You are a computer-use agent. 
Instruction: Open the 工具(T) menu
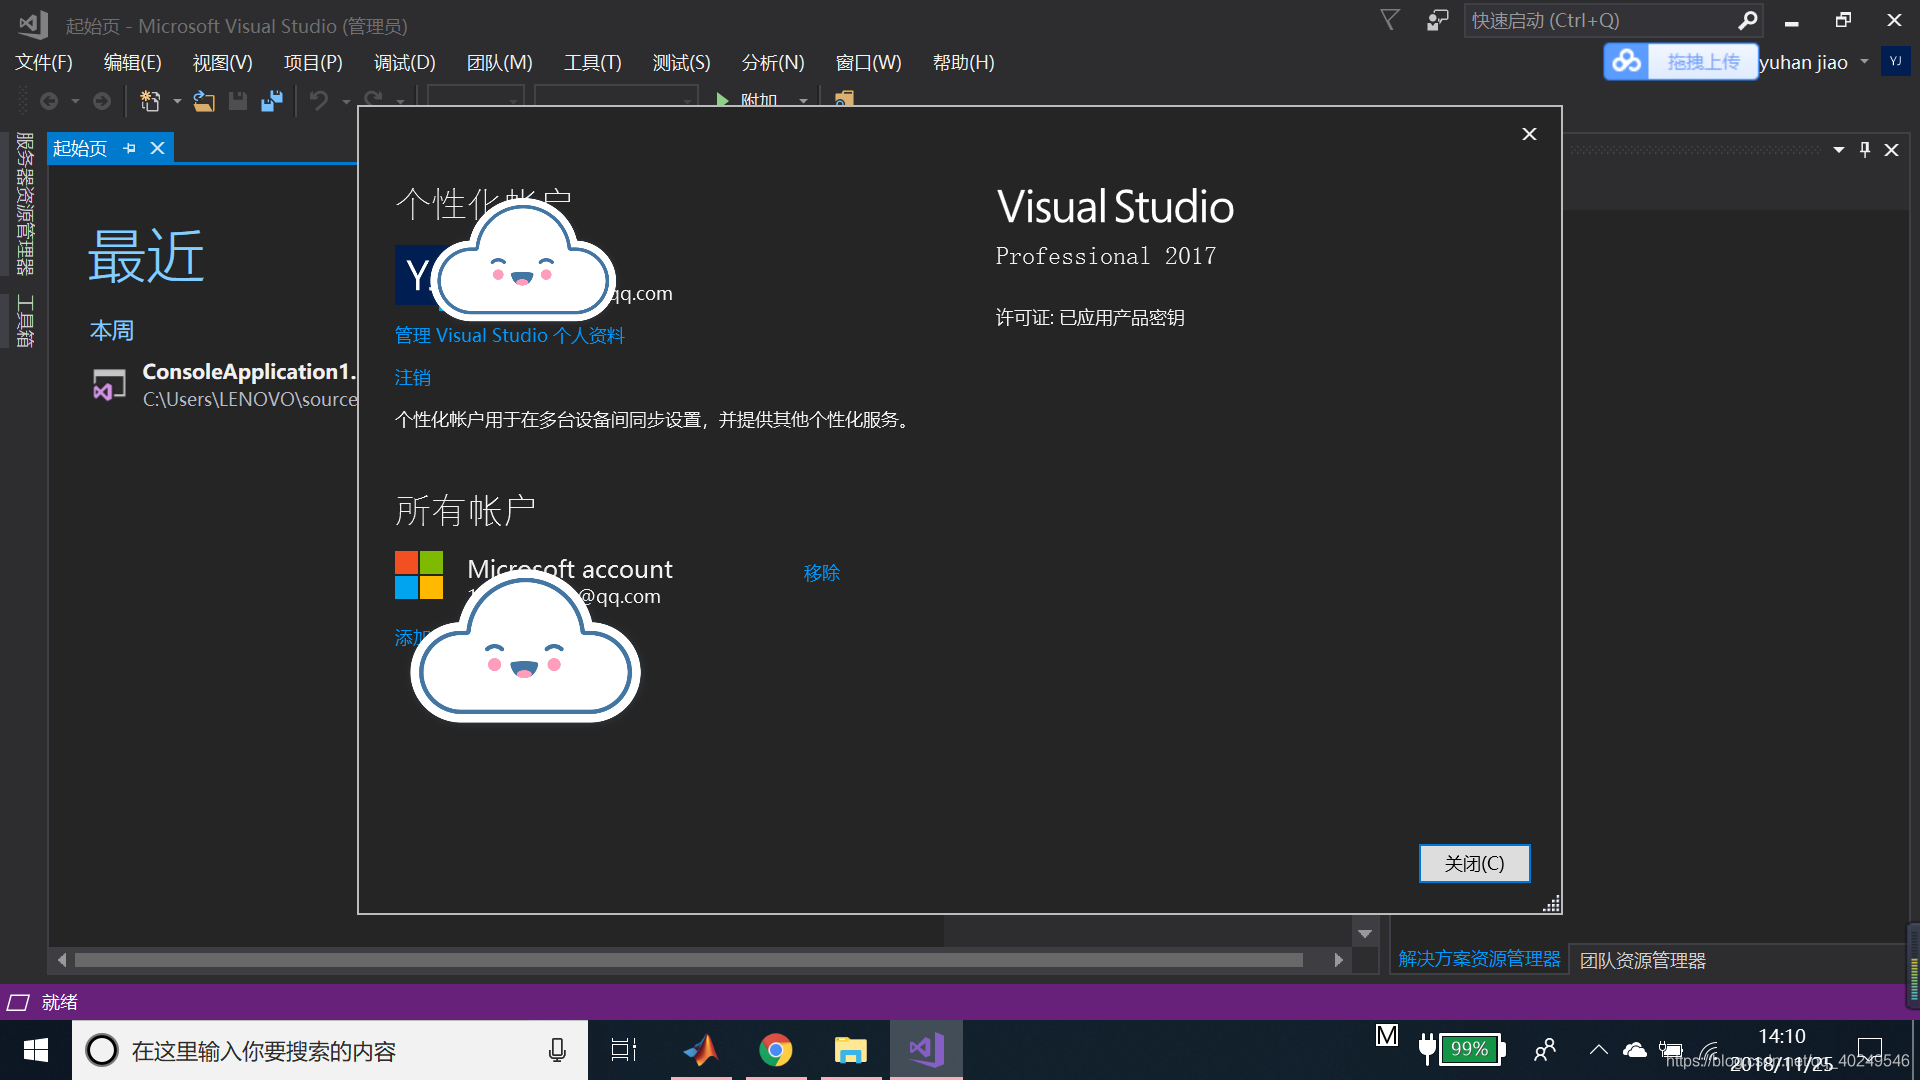coord(592,62)
